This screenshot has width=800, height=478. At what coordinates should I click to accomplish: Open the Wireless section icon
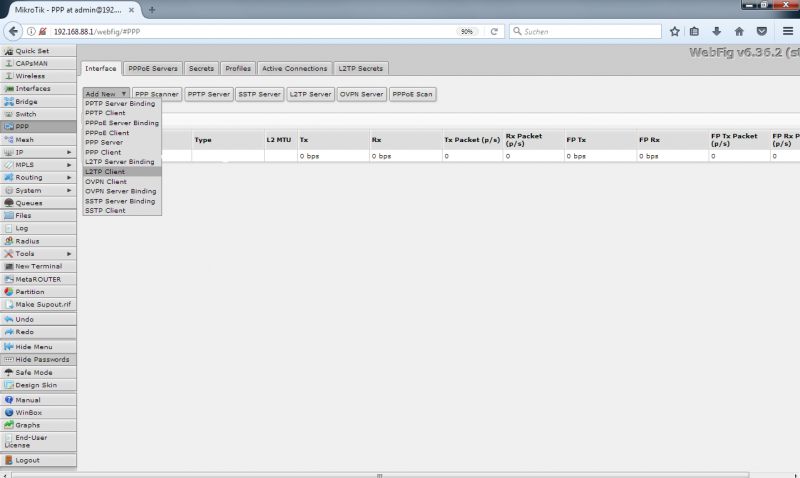9,75
